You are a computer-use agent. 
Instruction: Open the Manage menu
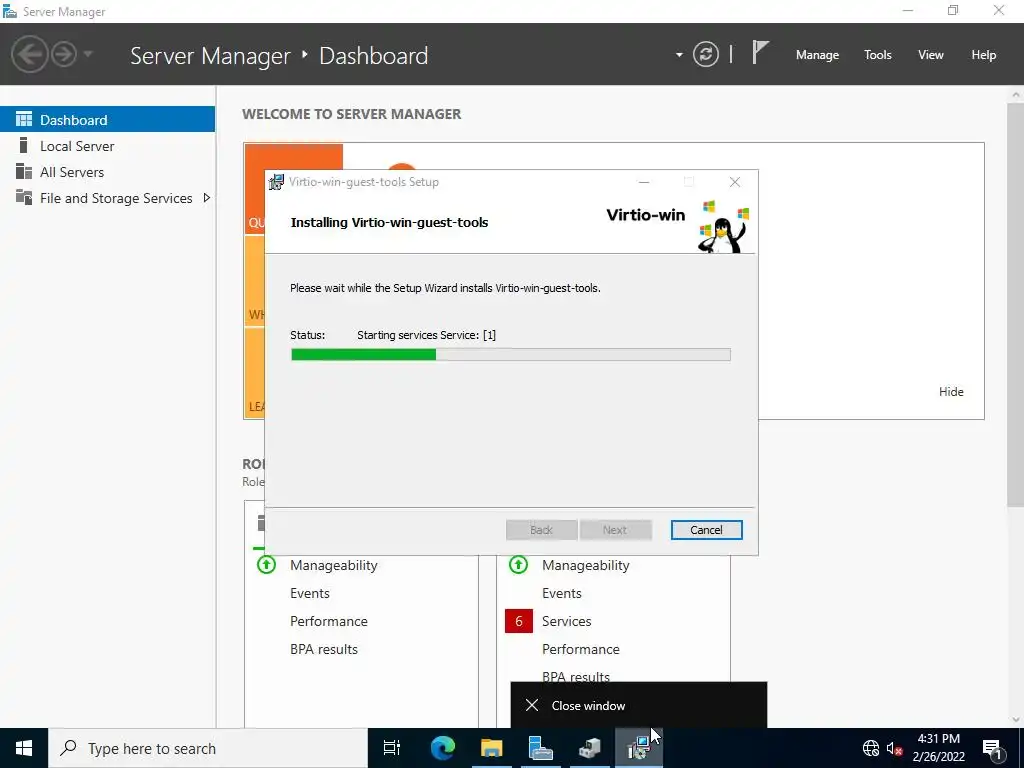817,55
